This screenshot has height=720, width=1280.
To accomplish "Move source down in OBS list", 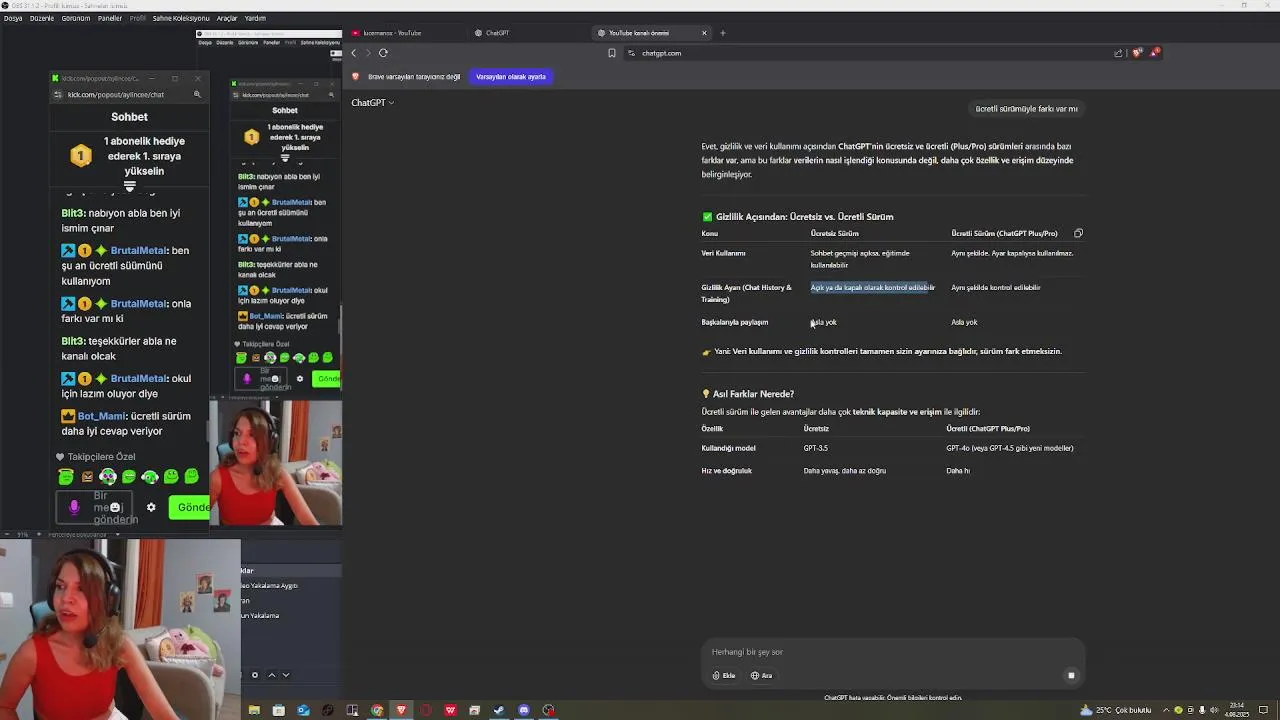I will click(x=285, y=675).
